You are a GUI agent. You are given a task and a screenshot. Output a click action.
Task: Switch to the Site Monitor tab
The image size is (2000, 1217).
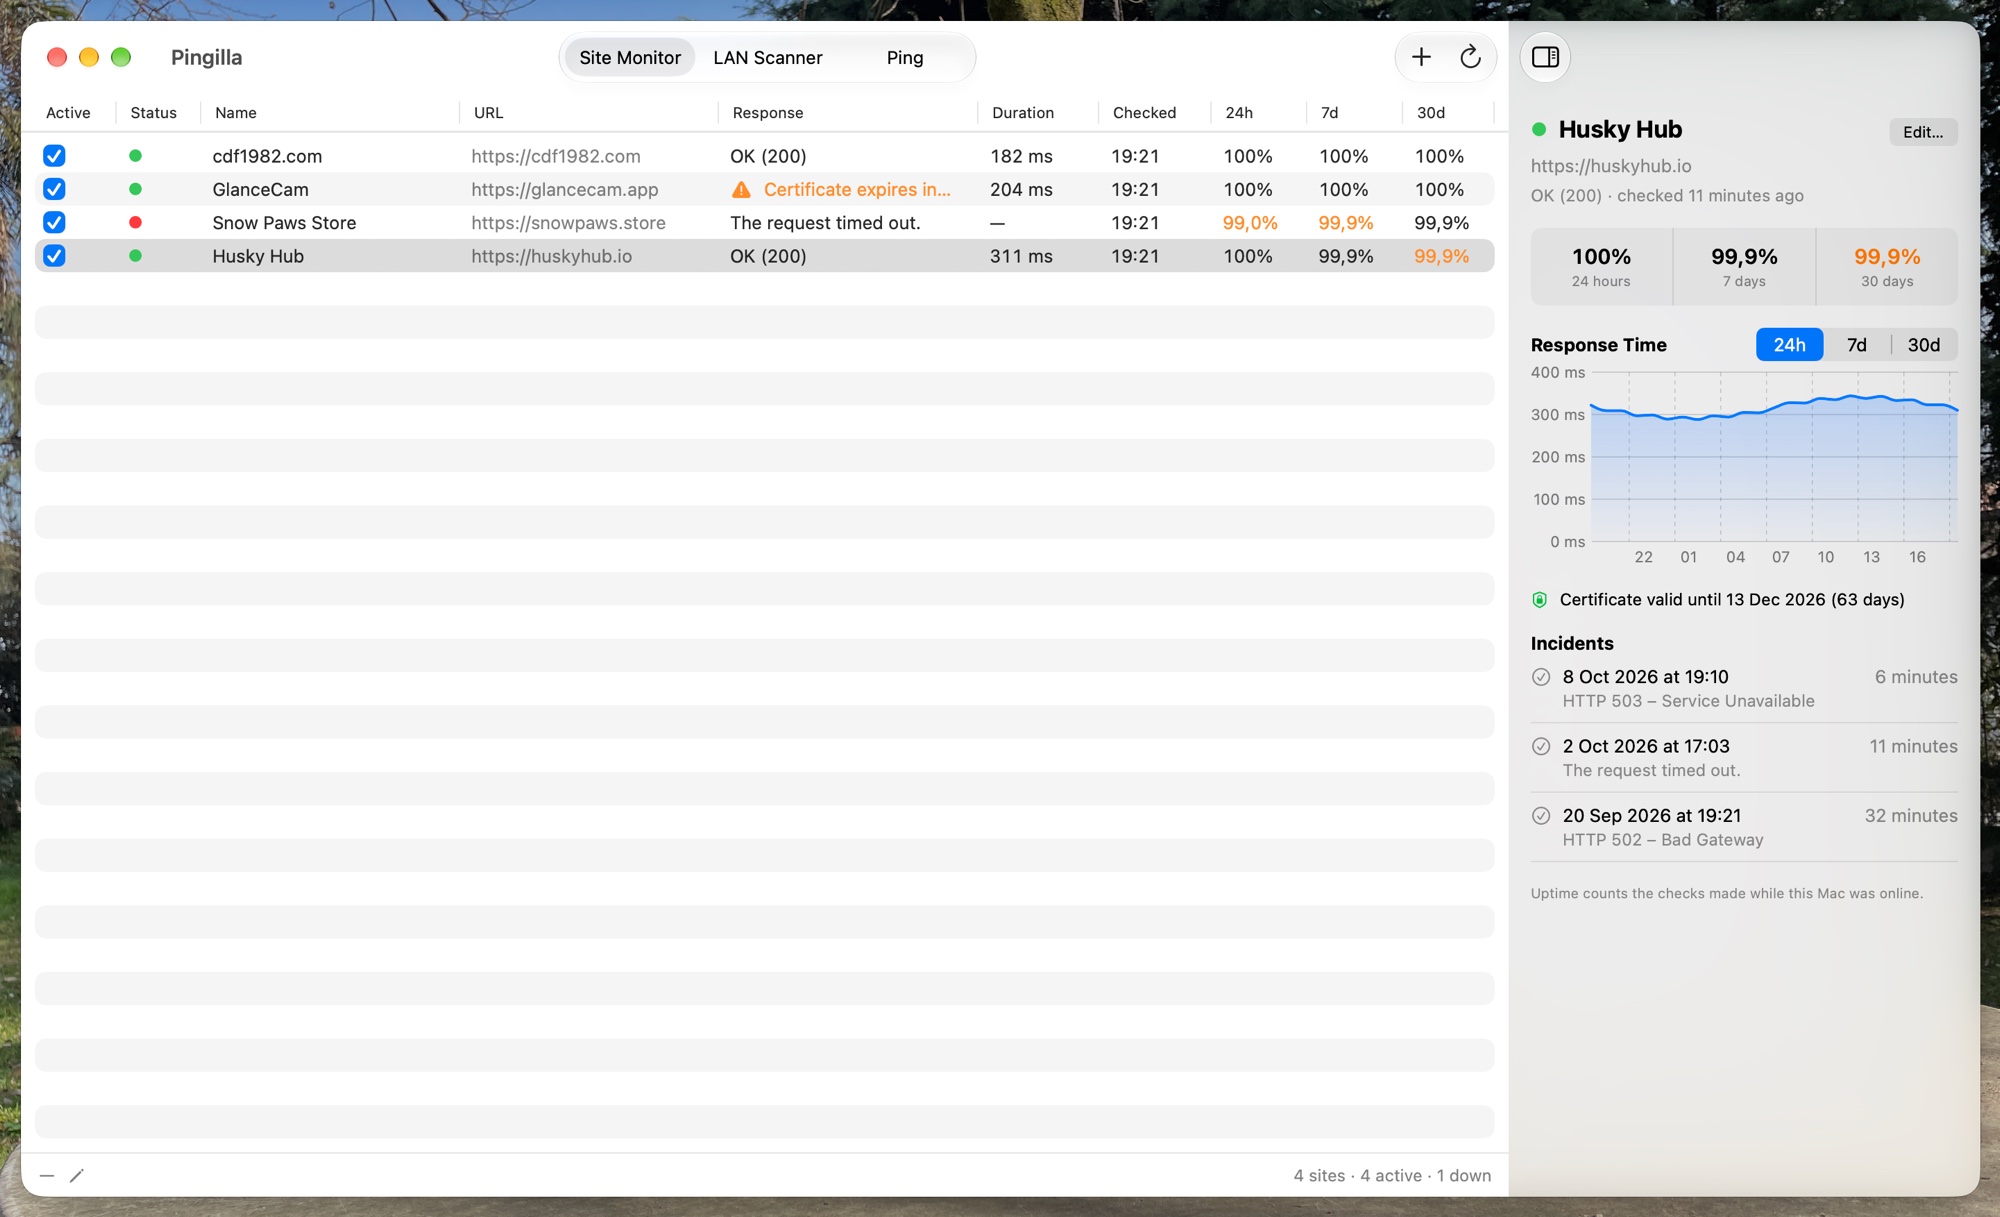coord(630,58)
